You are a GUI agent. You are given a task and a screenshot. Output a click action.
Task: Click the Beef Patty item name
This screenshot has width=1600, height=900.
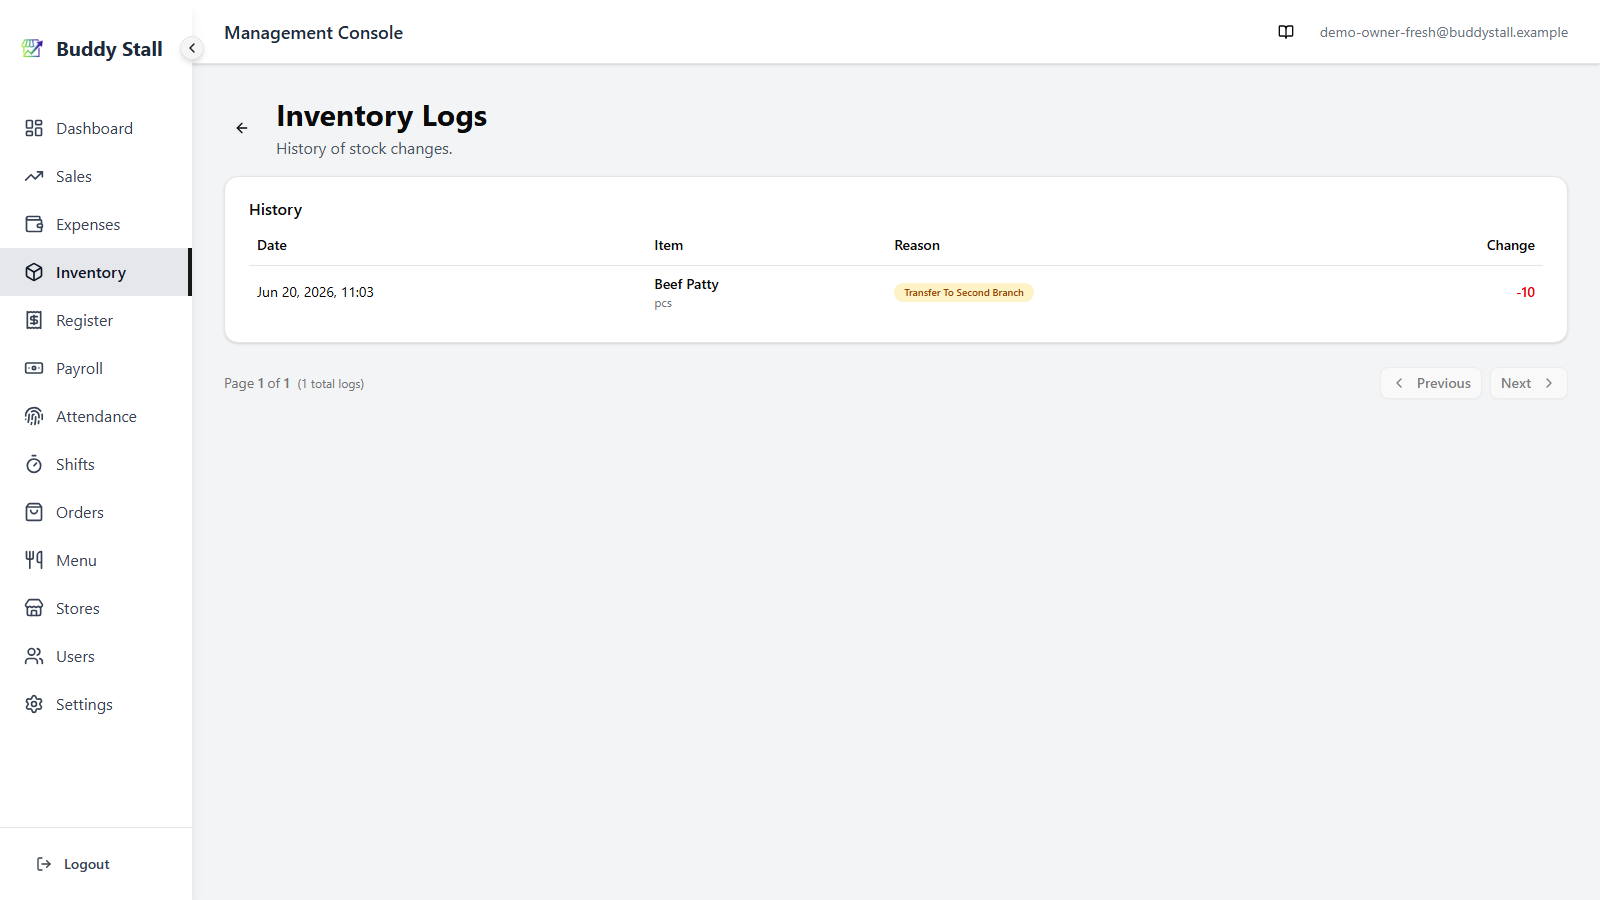coord(686,284)
